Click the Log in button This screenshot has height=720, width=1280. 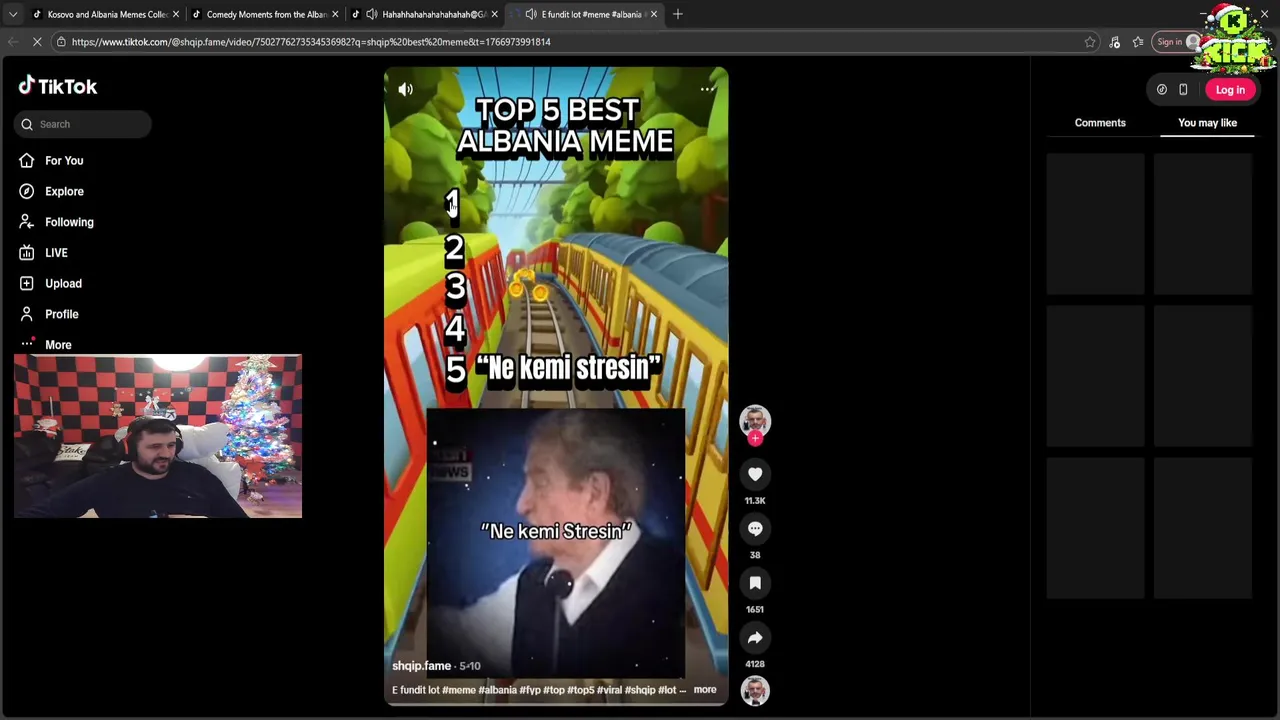1230,90
